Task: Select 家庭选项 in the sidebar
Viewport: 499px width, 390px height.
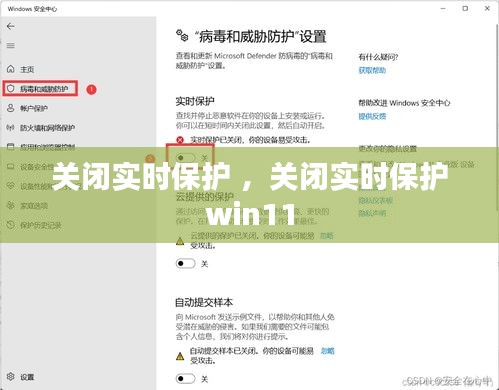Action: tap(34, 206)
